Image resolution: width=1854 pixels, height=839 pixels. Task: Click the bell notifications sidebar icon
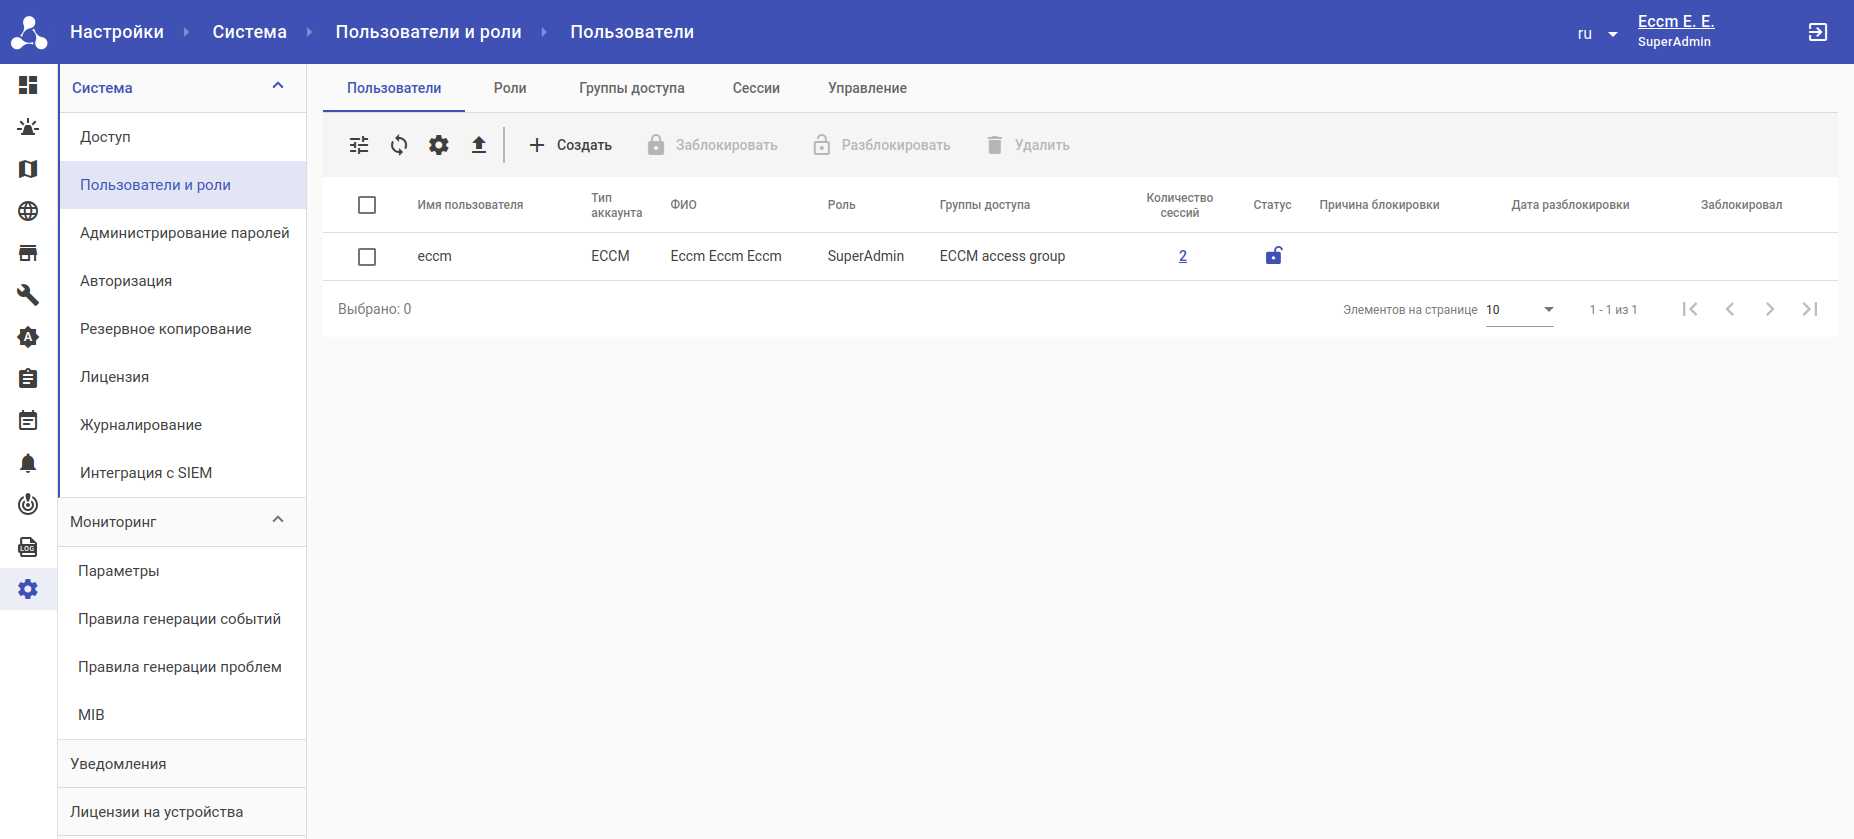coord(28,463)
